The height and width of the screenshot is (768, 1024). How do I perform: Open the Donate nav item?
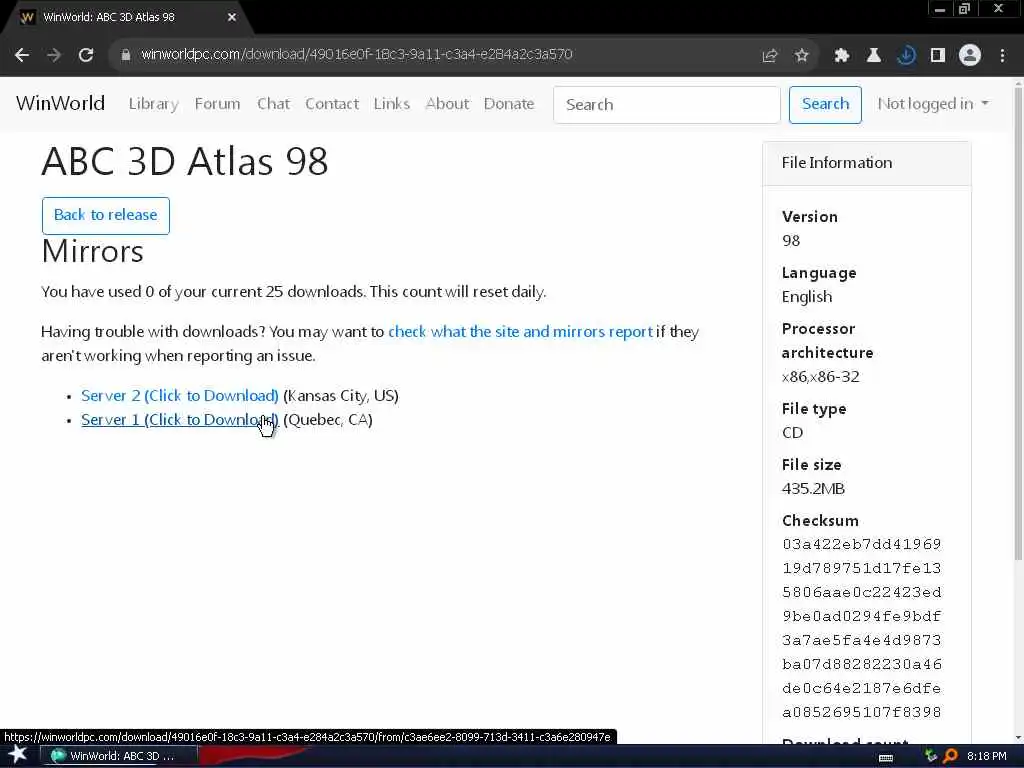click(x=509, y=104)
